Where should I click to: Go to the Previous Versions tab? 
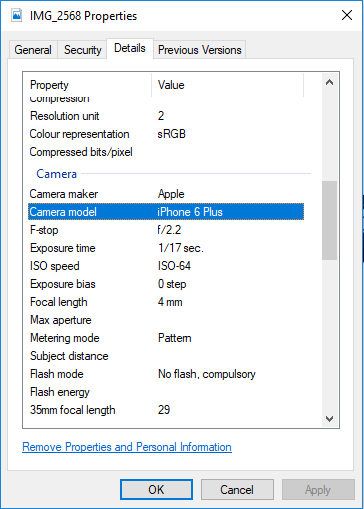click(x=200, y=50)
